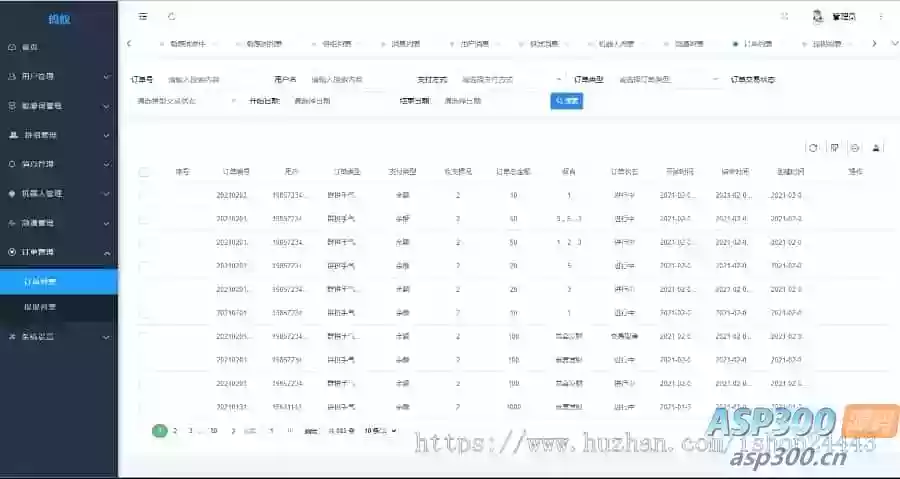Click the 序号 column header
Screen dimensions: 900x479
click(x=183, y=172)
